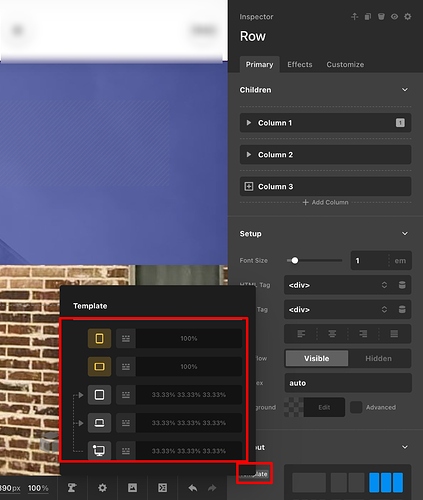
Task: Set overflow to Hidden
Action: click(378, 358)
